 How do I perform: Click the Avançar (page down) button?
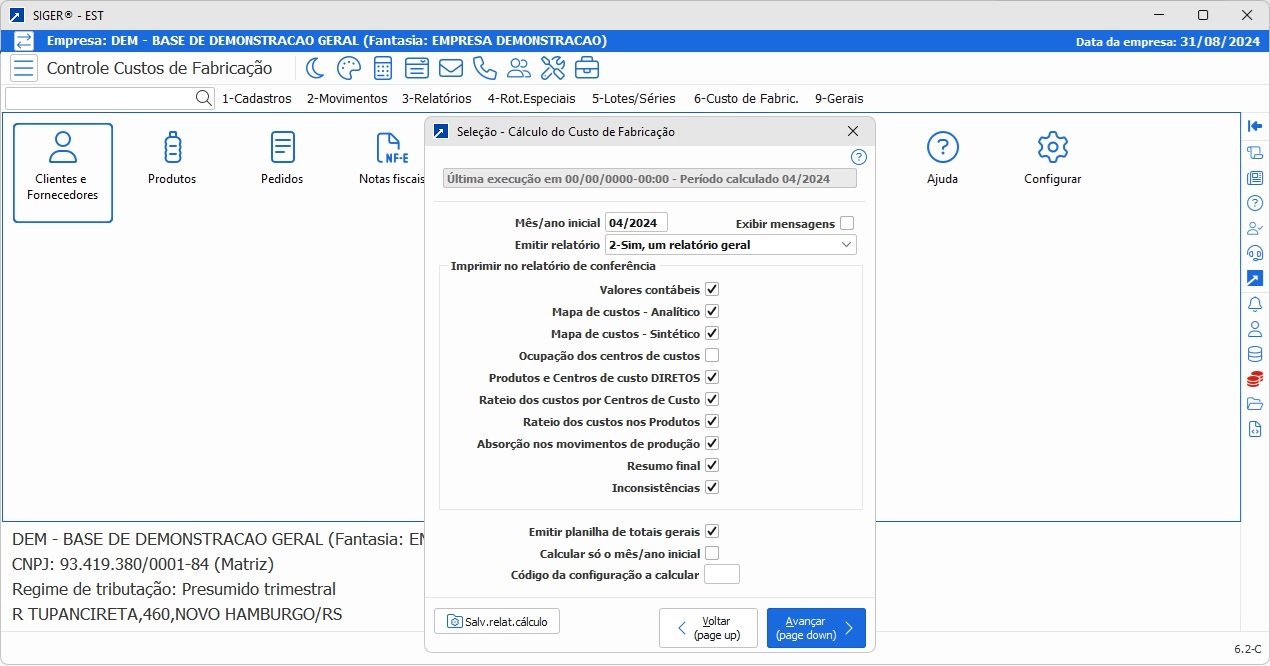[816, 628]
